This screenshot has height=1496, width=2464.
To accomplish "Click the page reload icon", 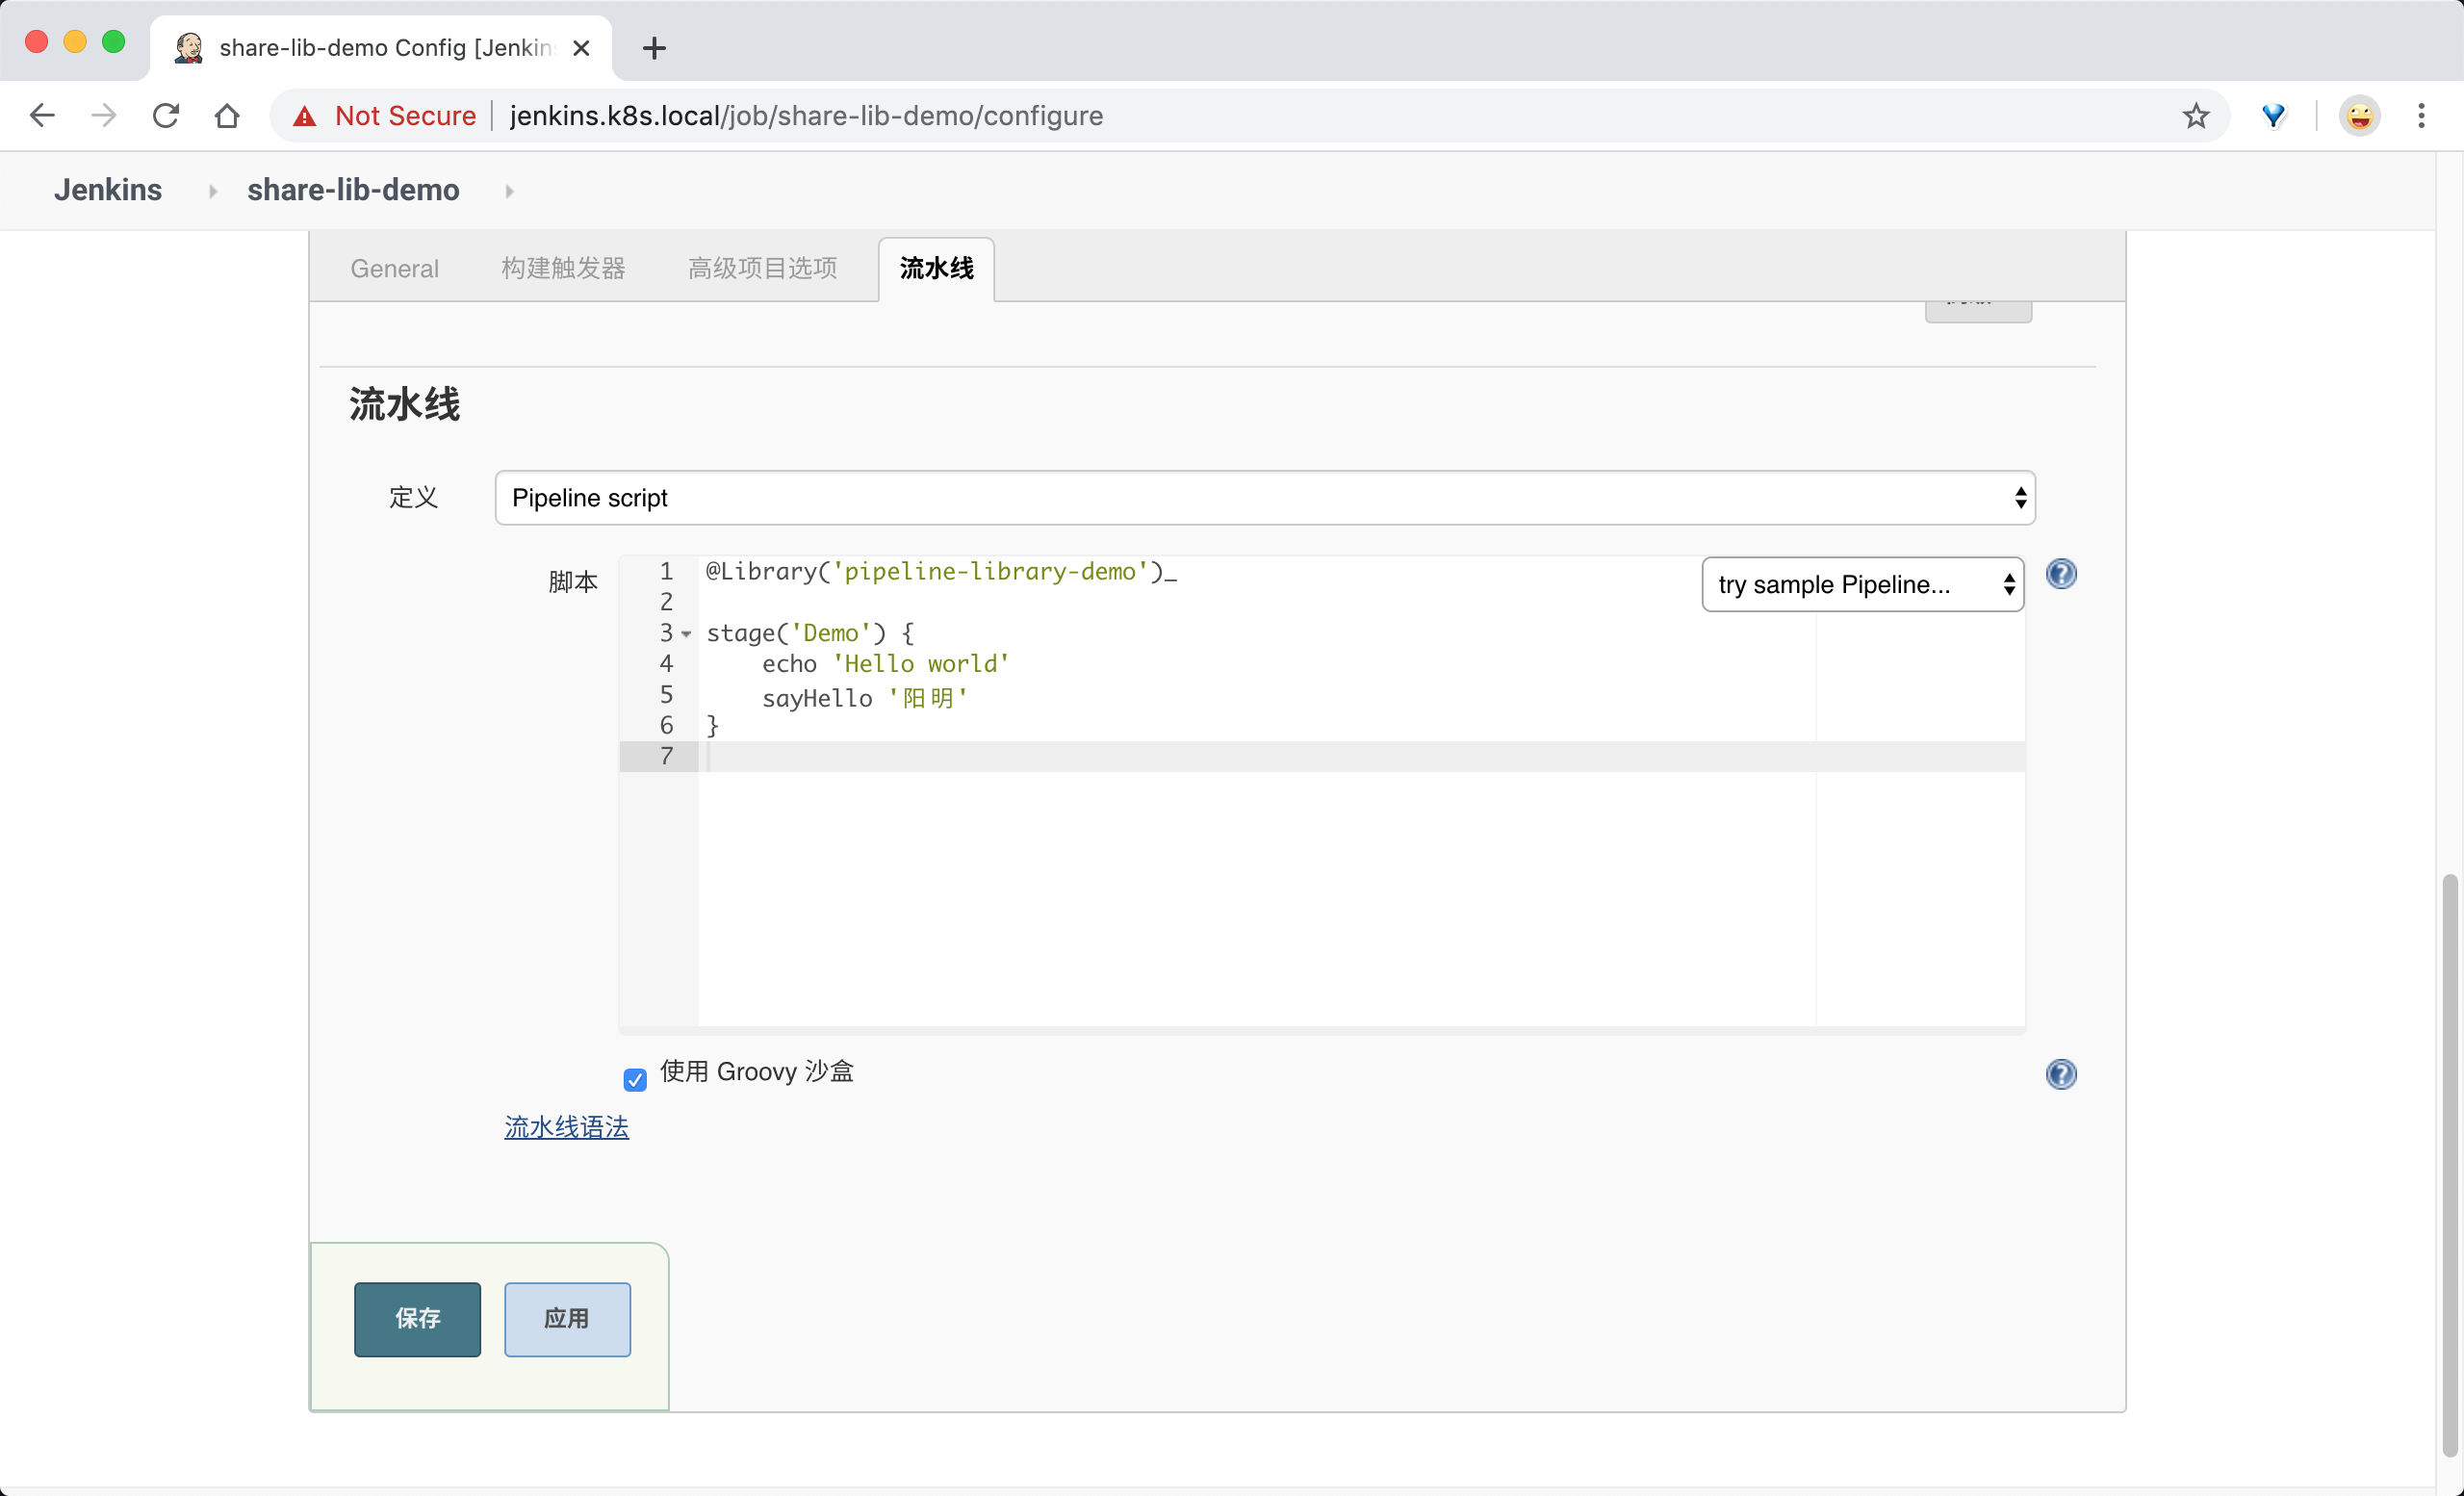I will tap(166, 115).
